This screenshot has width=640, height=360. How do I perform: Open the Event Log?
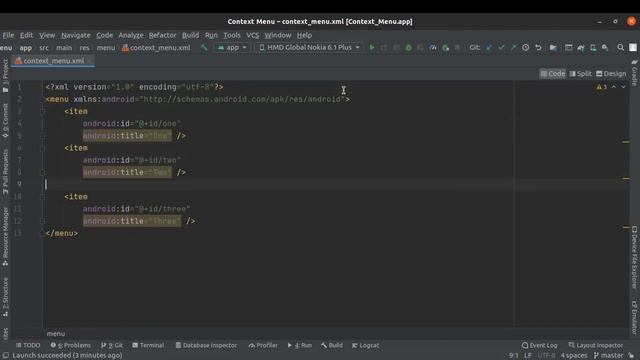(539, 345)
